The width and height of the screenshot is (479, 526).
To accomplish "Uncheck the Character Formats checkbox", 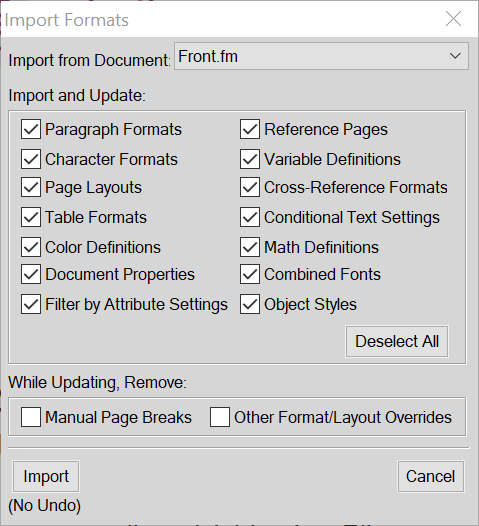I will pyautogui.click(x=31, y=159).
